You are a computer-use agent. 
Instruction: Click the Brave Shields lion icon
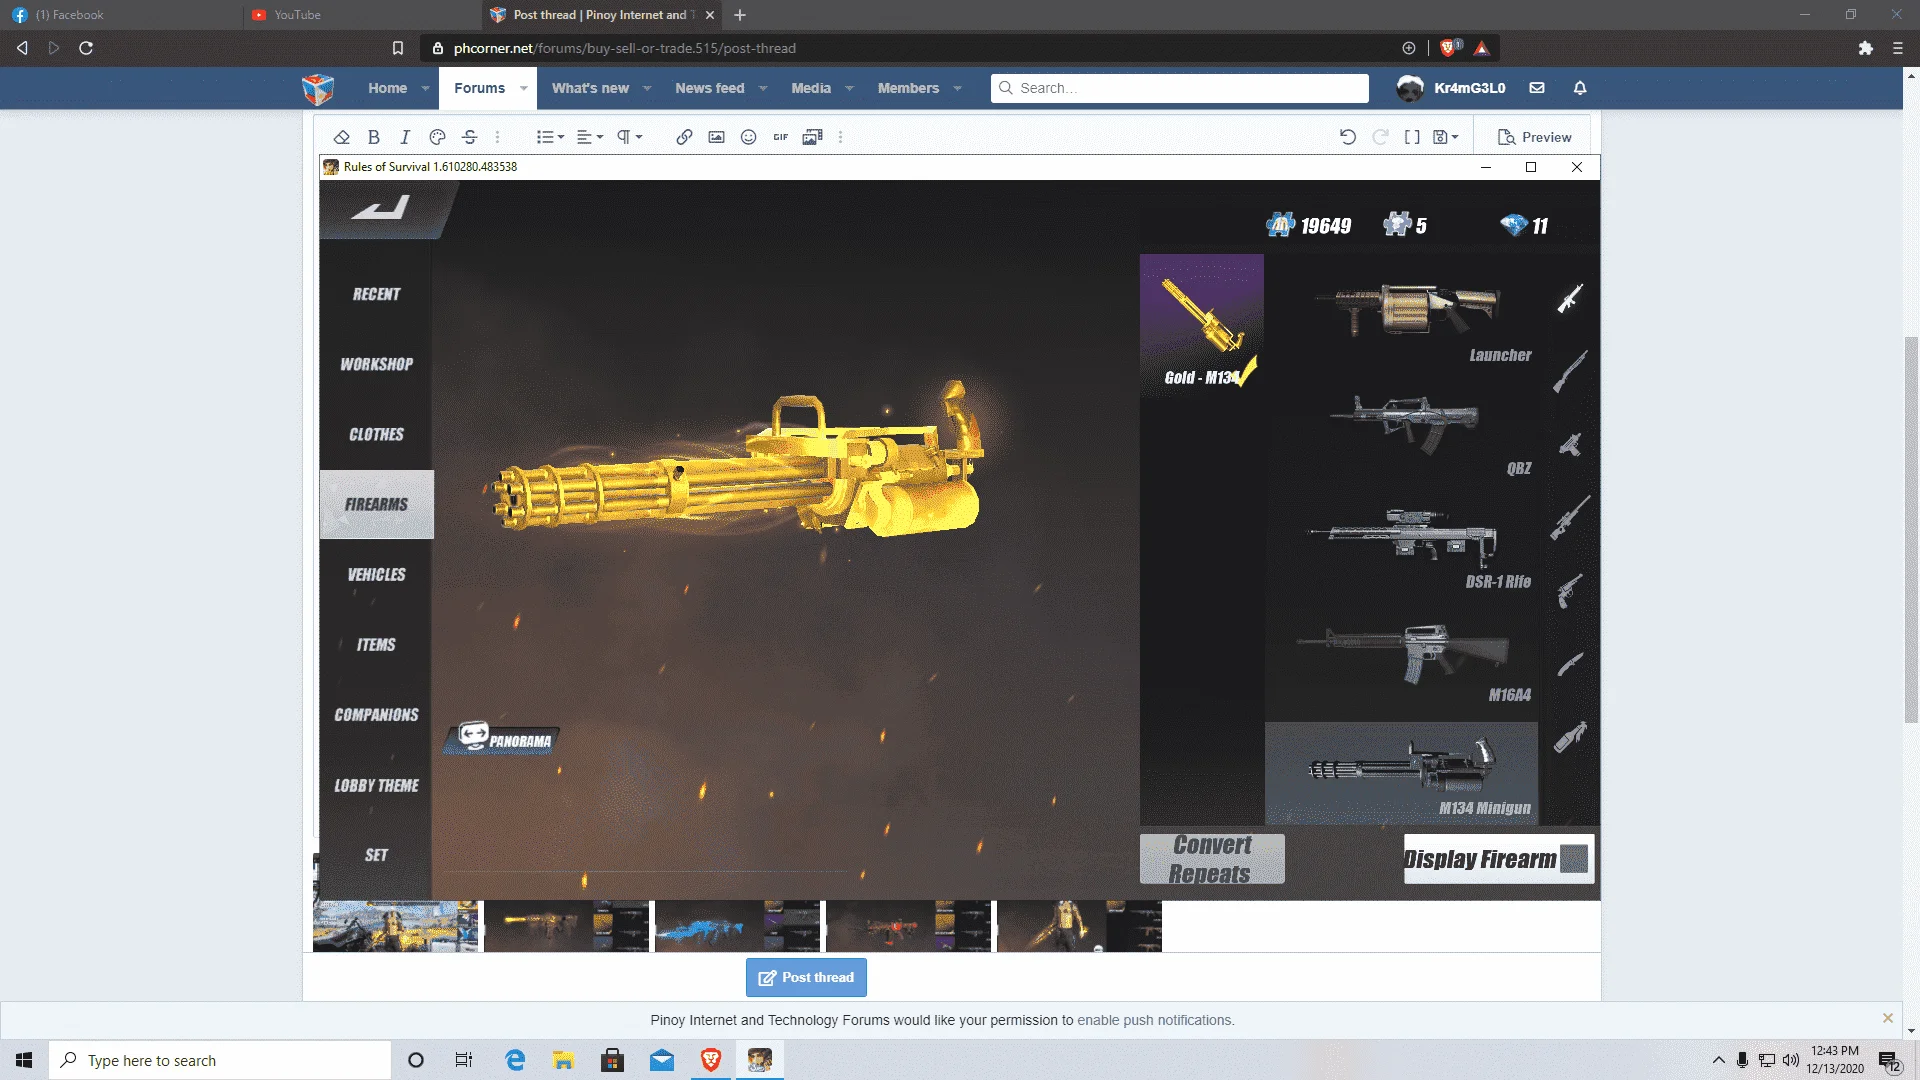pos(1447,48)
